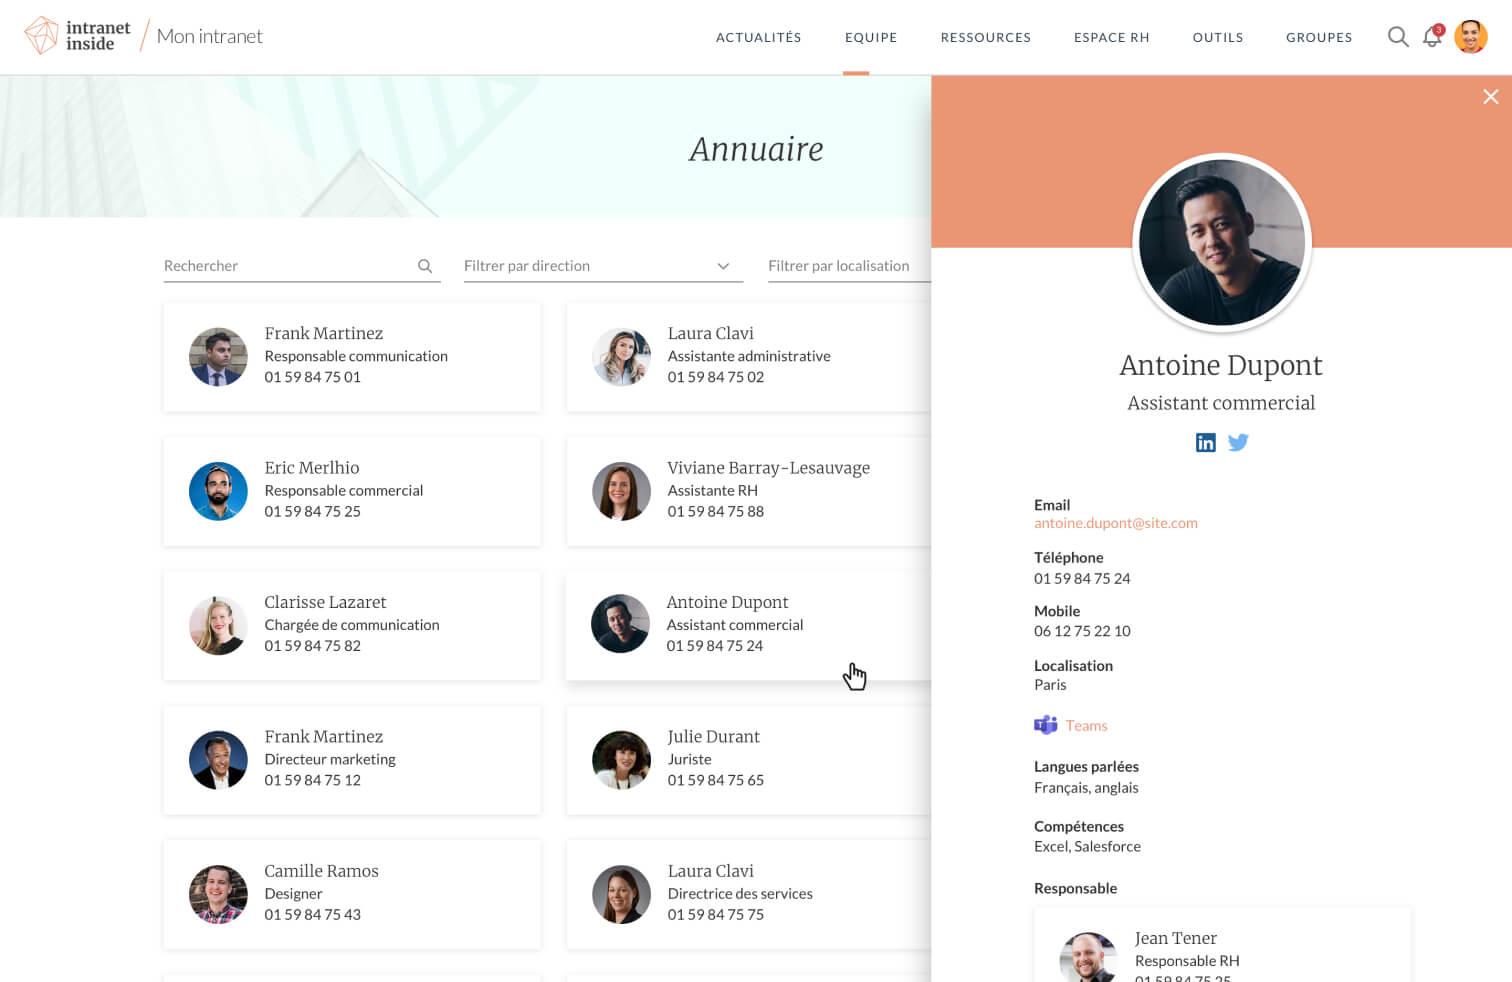The width and height of the screenshot is (1512, 982).
Task: Open the user profile avatar in header
Action: tap(1471, 36)
